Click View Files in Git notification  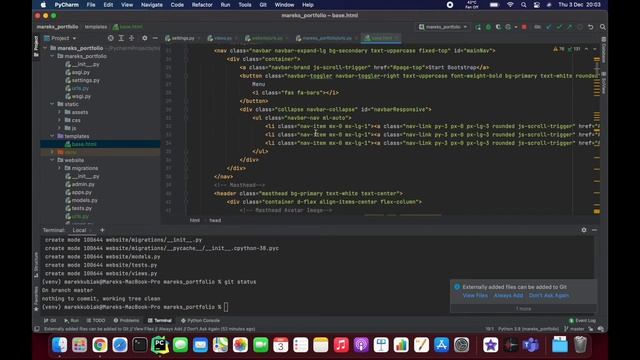[475, 295]
